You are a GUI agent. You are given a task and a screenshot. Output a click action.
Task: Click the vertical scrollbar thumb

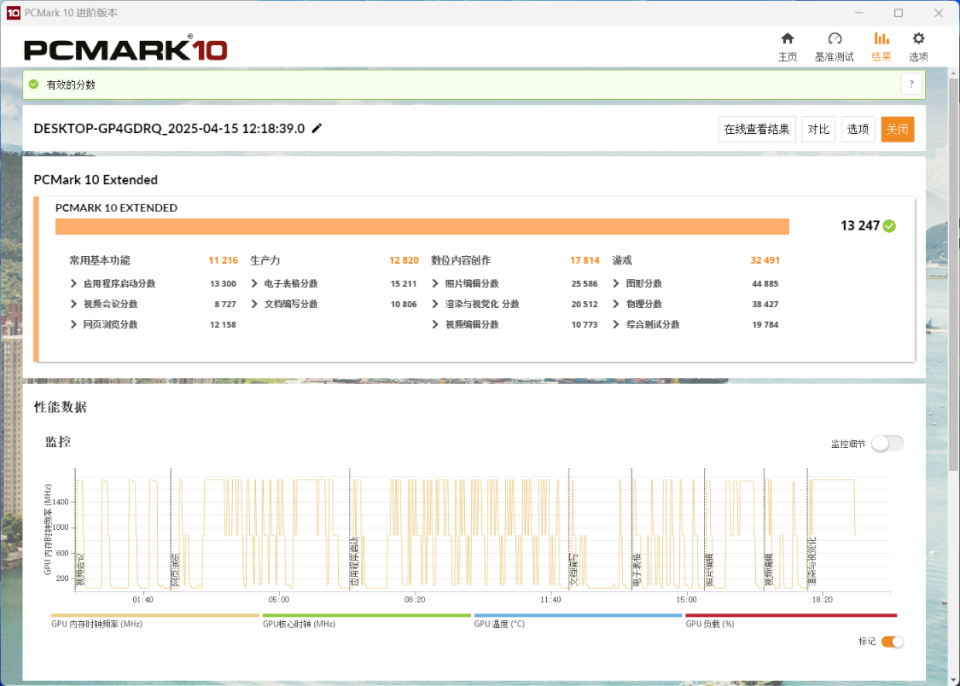[x=953, y=275]
